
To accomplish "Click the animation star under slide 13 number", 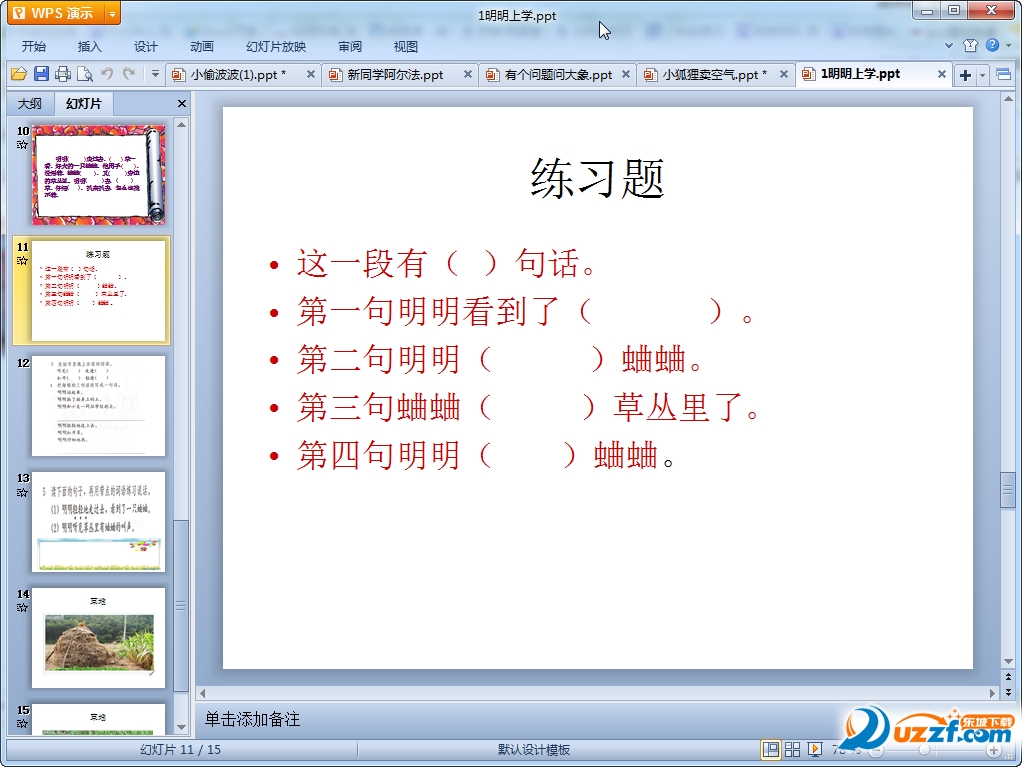I will point(23,492).
